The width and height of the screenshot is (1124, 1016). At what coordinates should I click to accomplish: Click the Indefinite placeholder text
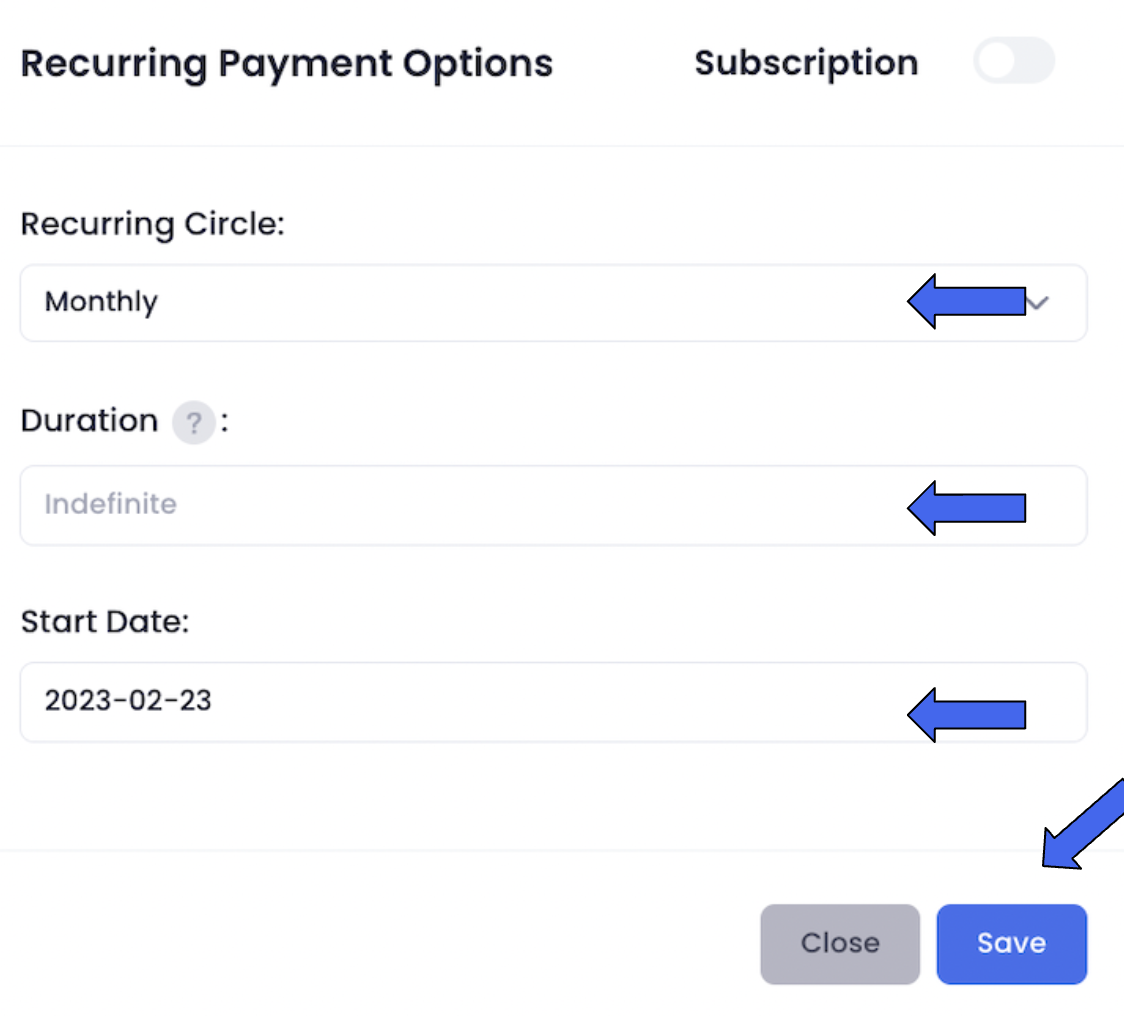[x=110, y=504]
